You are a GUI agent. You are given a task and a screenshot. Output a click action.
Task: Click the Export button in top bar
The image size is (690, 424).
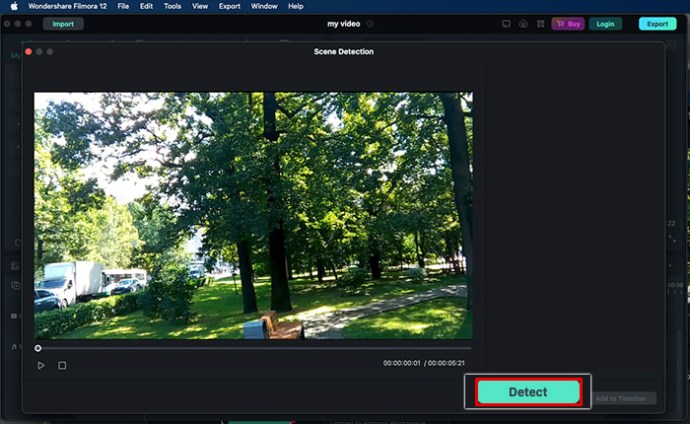(657, 23)
